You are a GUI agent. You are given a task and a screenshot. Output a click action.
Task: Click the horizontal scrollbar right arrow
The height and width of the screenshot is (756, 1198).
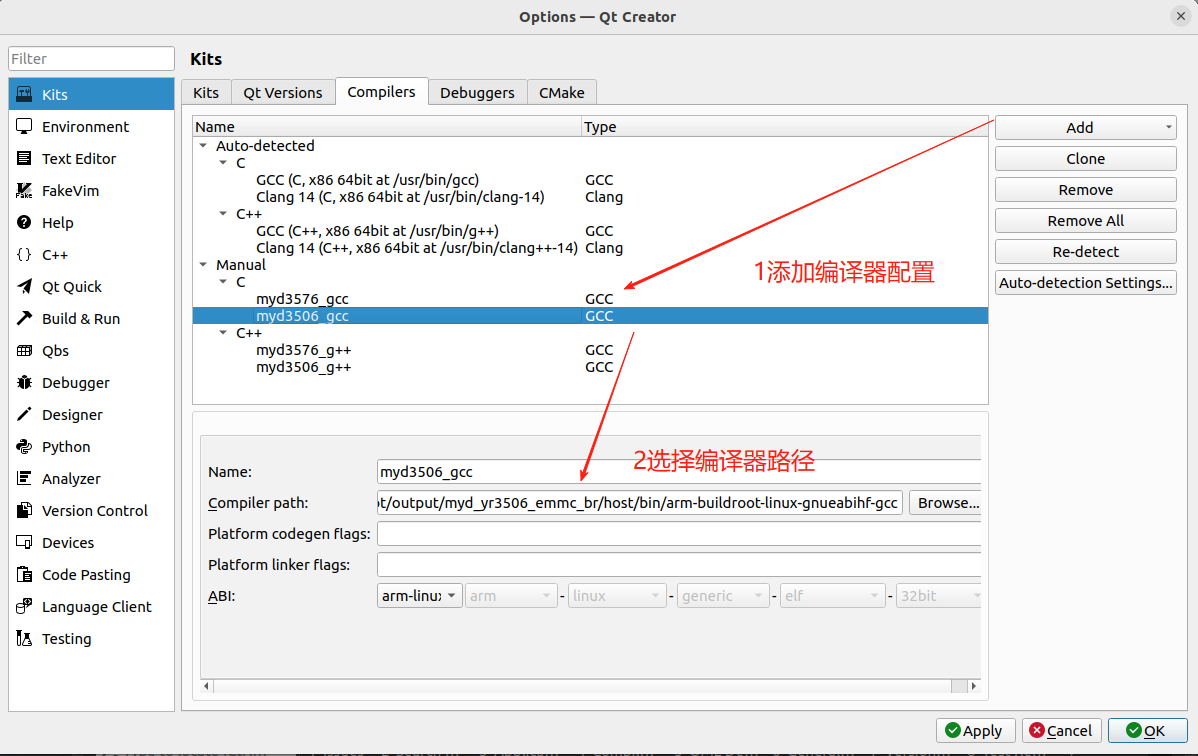tap(973, 686)
